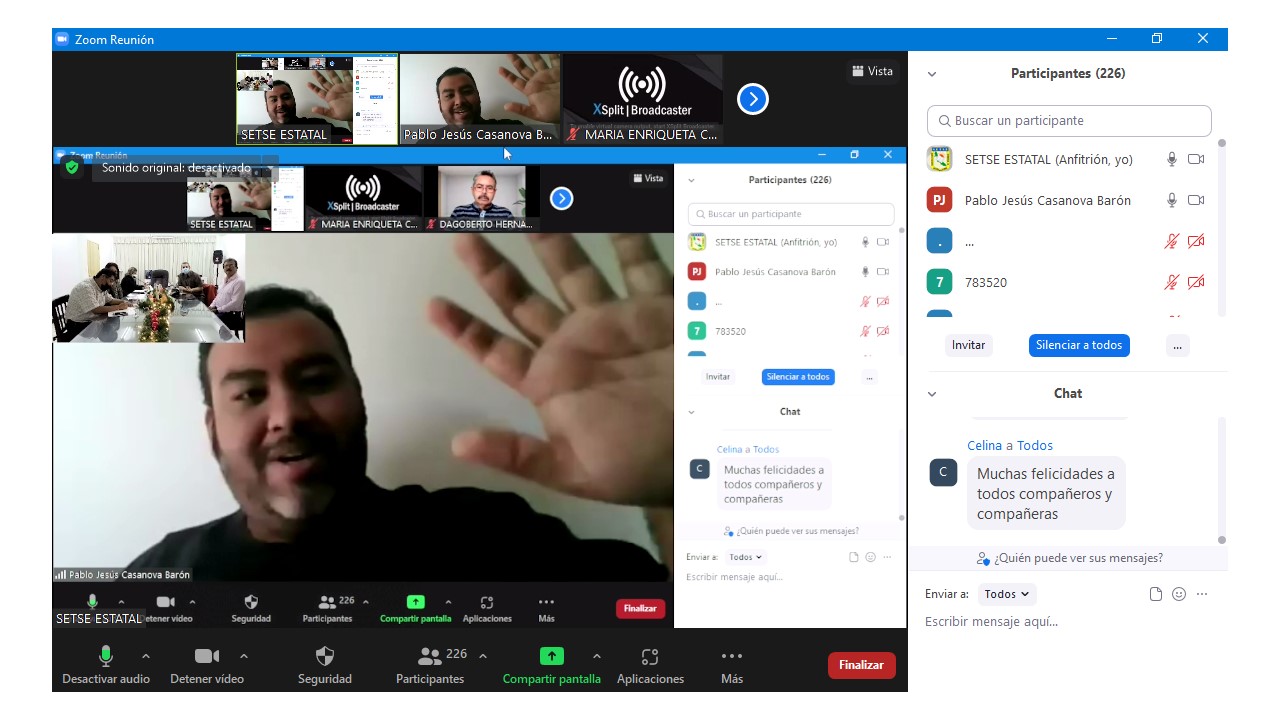
Task: Click blue next-arrow in video thumbnail strip
Action: pos(753,99)
